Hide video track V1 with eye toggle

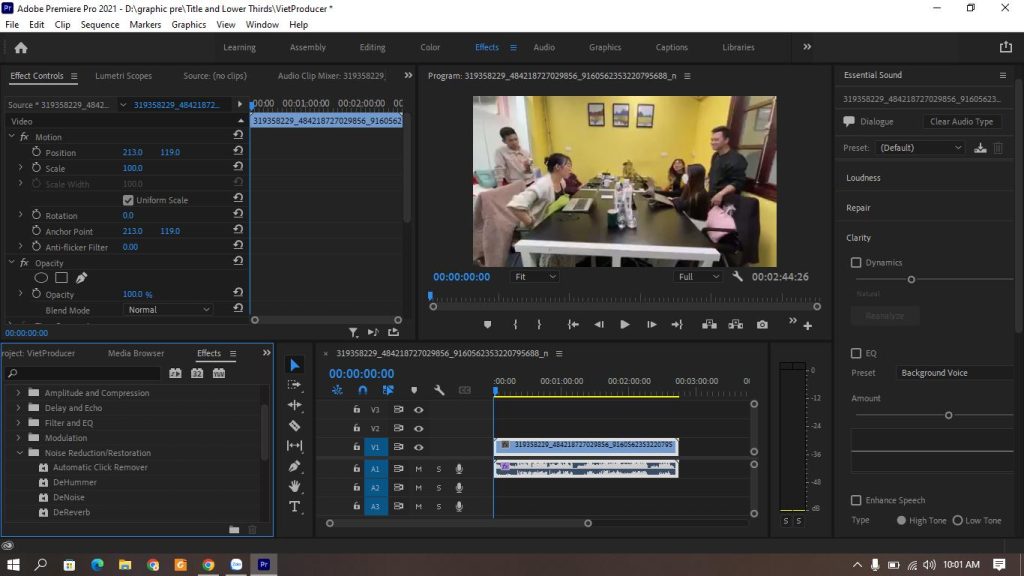point(419,447)
